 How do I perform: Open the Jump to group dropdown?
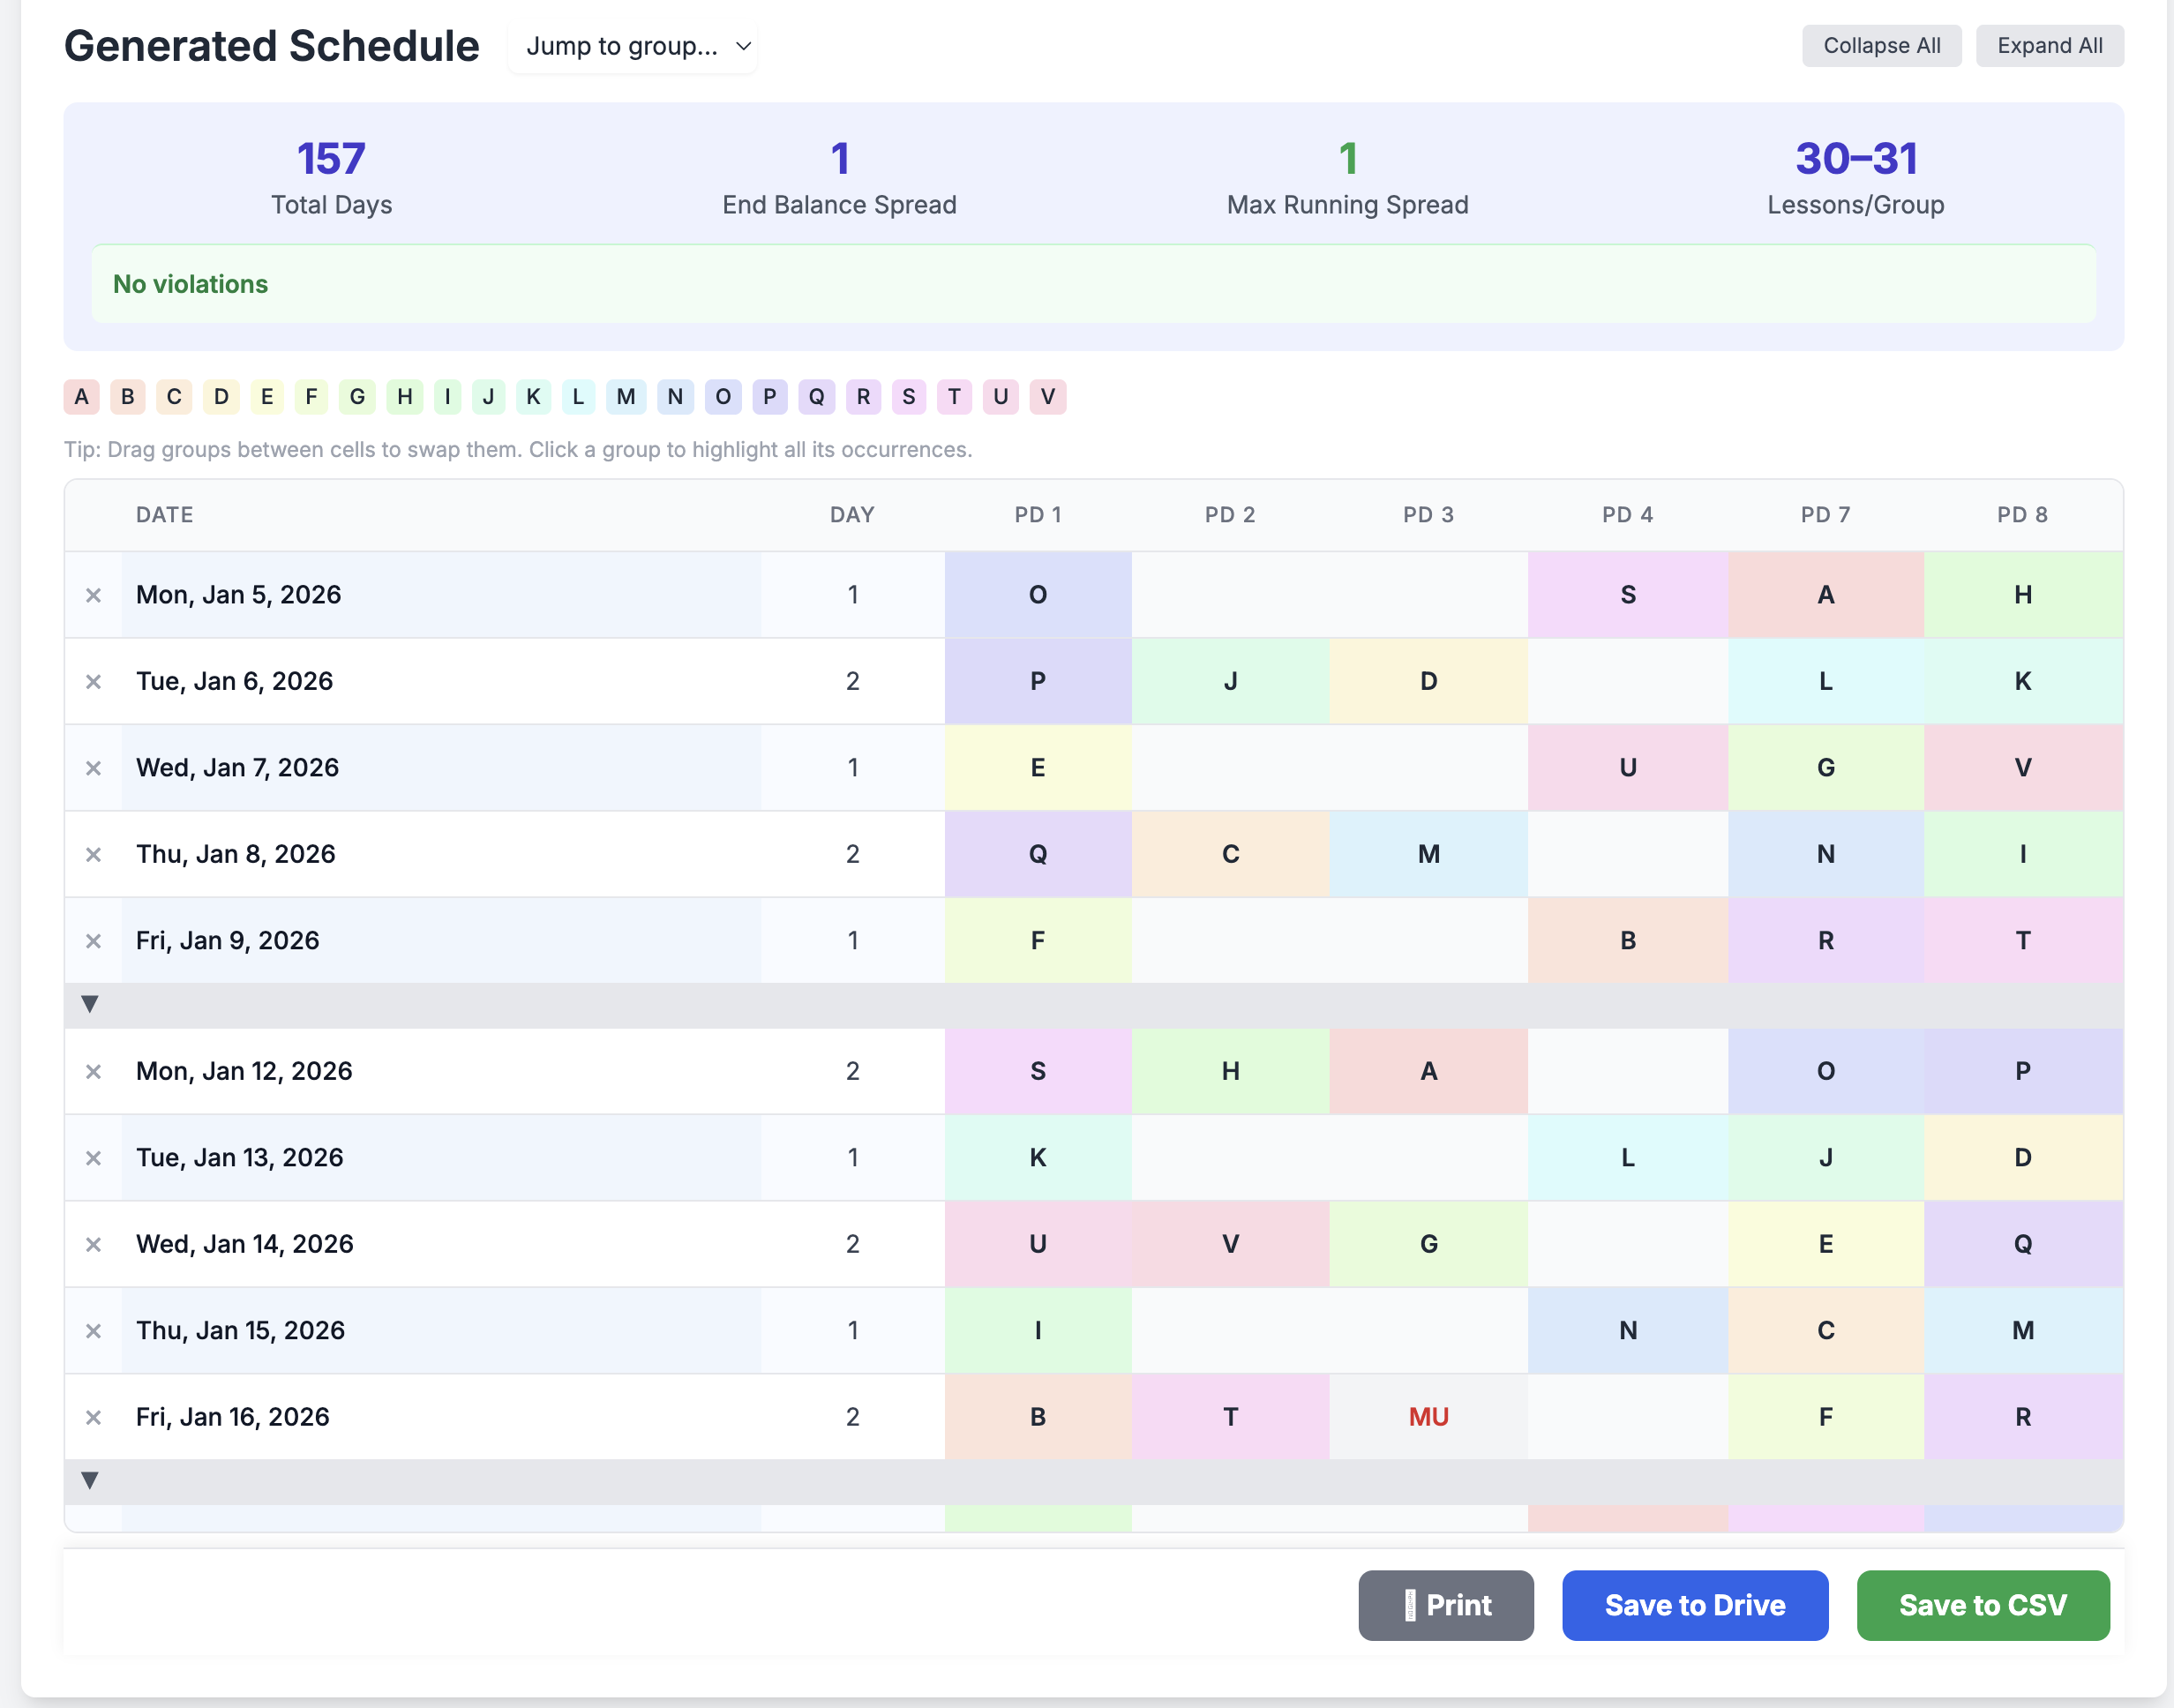tap(633, 46)
